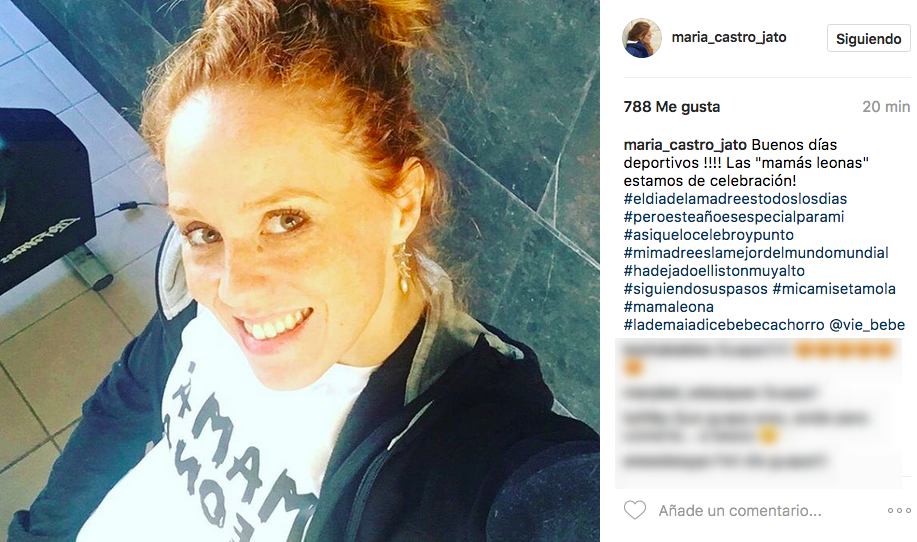
Task: View the 788 Me gusta likes list
Action: coord(671,107)
